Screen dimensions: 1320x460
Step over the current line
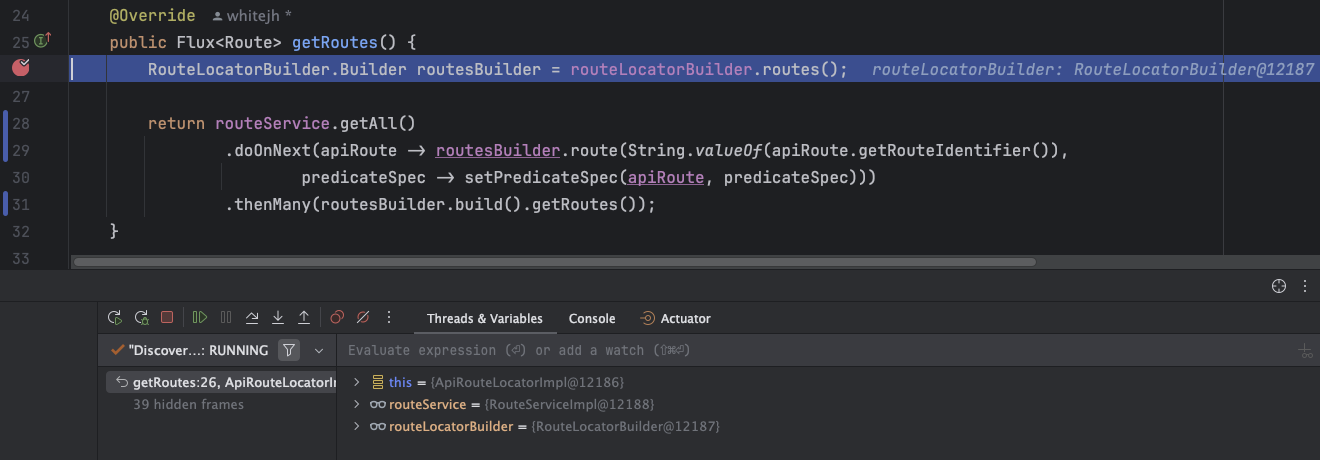click(x=252, y=318)
